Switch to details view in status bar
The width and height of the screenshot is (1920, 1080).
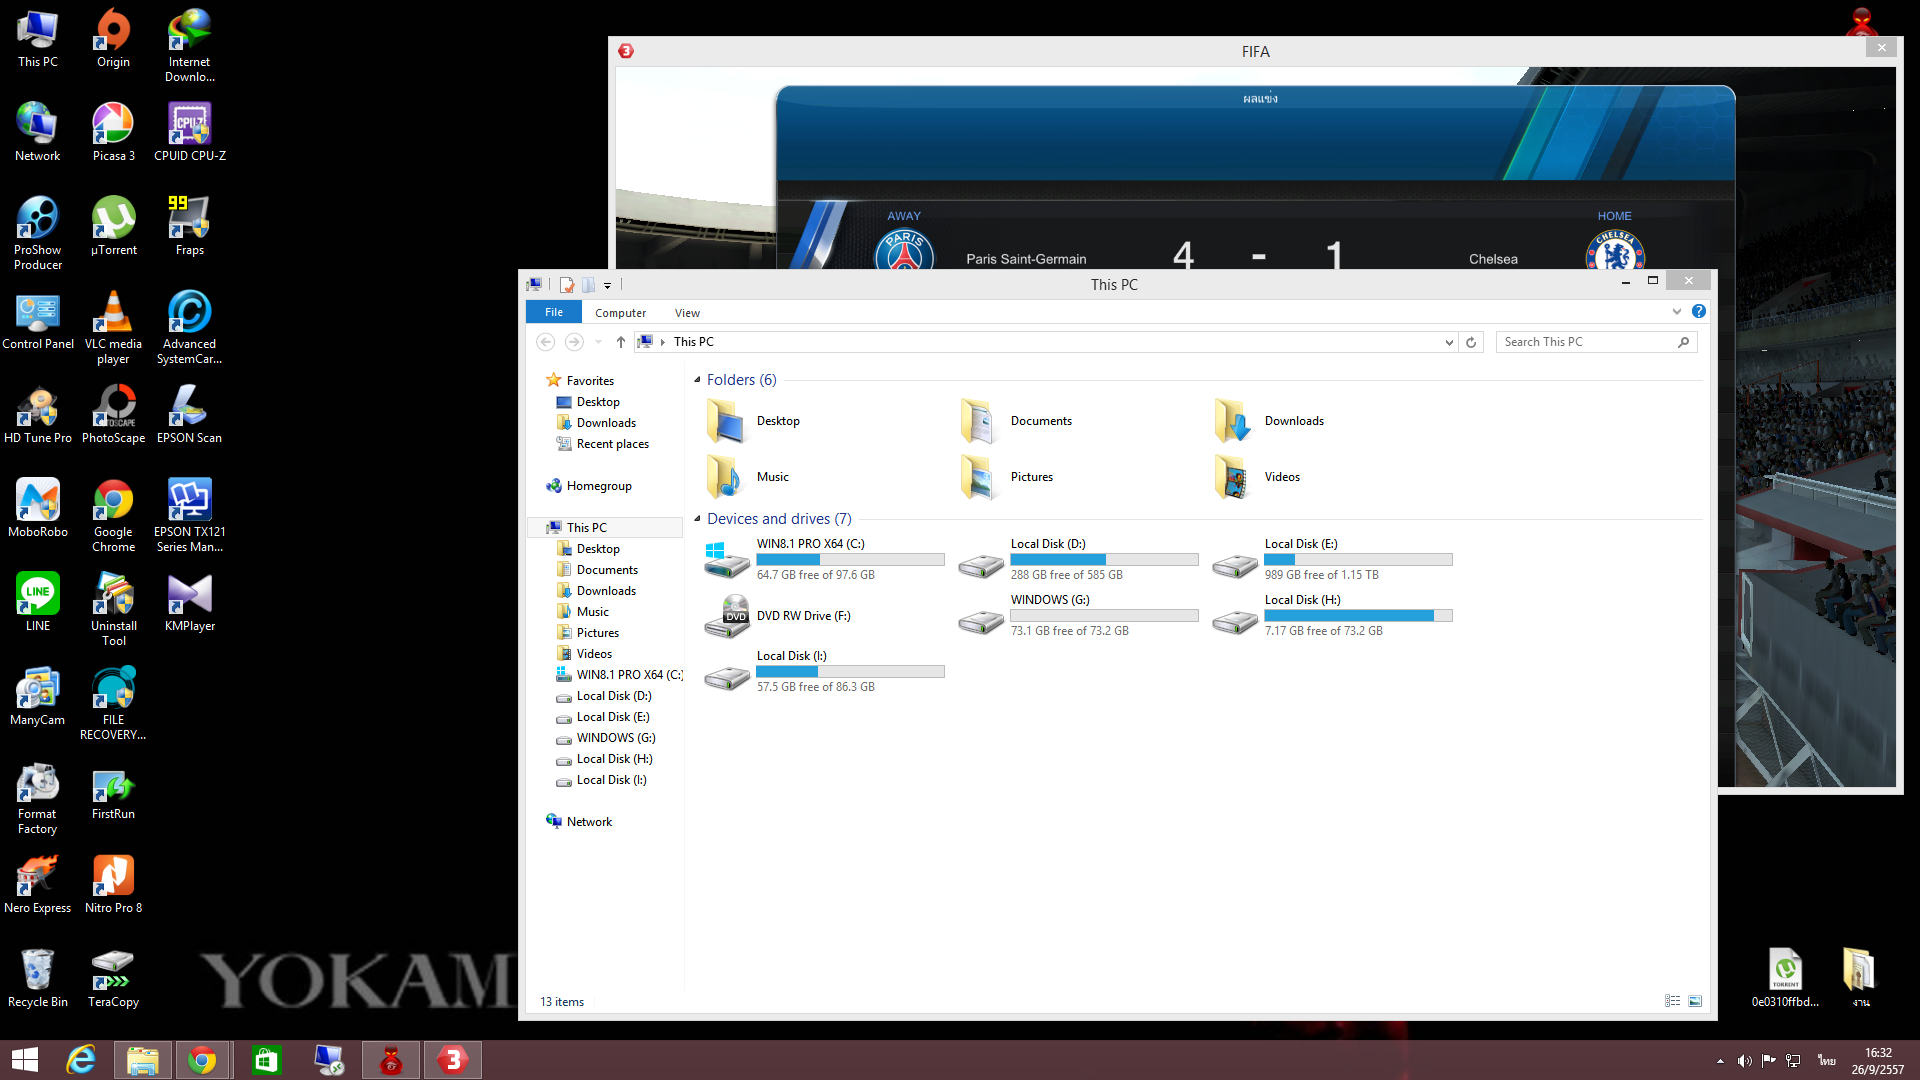pos(1672,1001)
